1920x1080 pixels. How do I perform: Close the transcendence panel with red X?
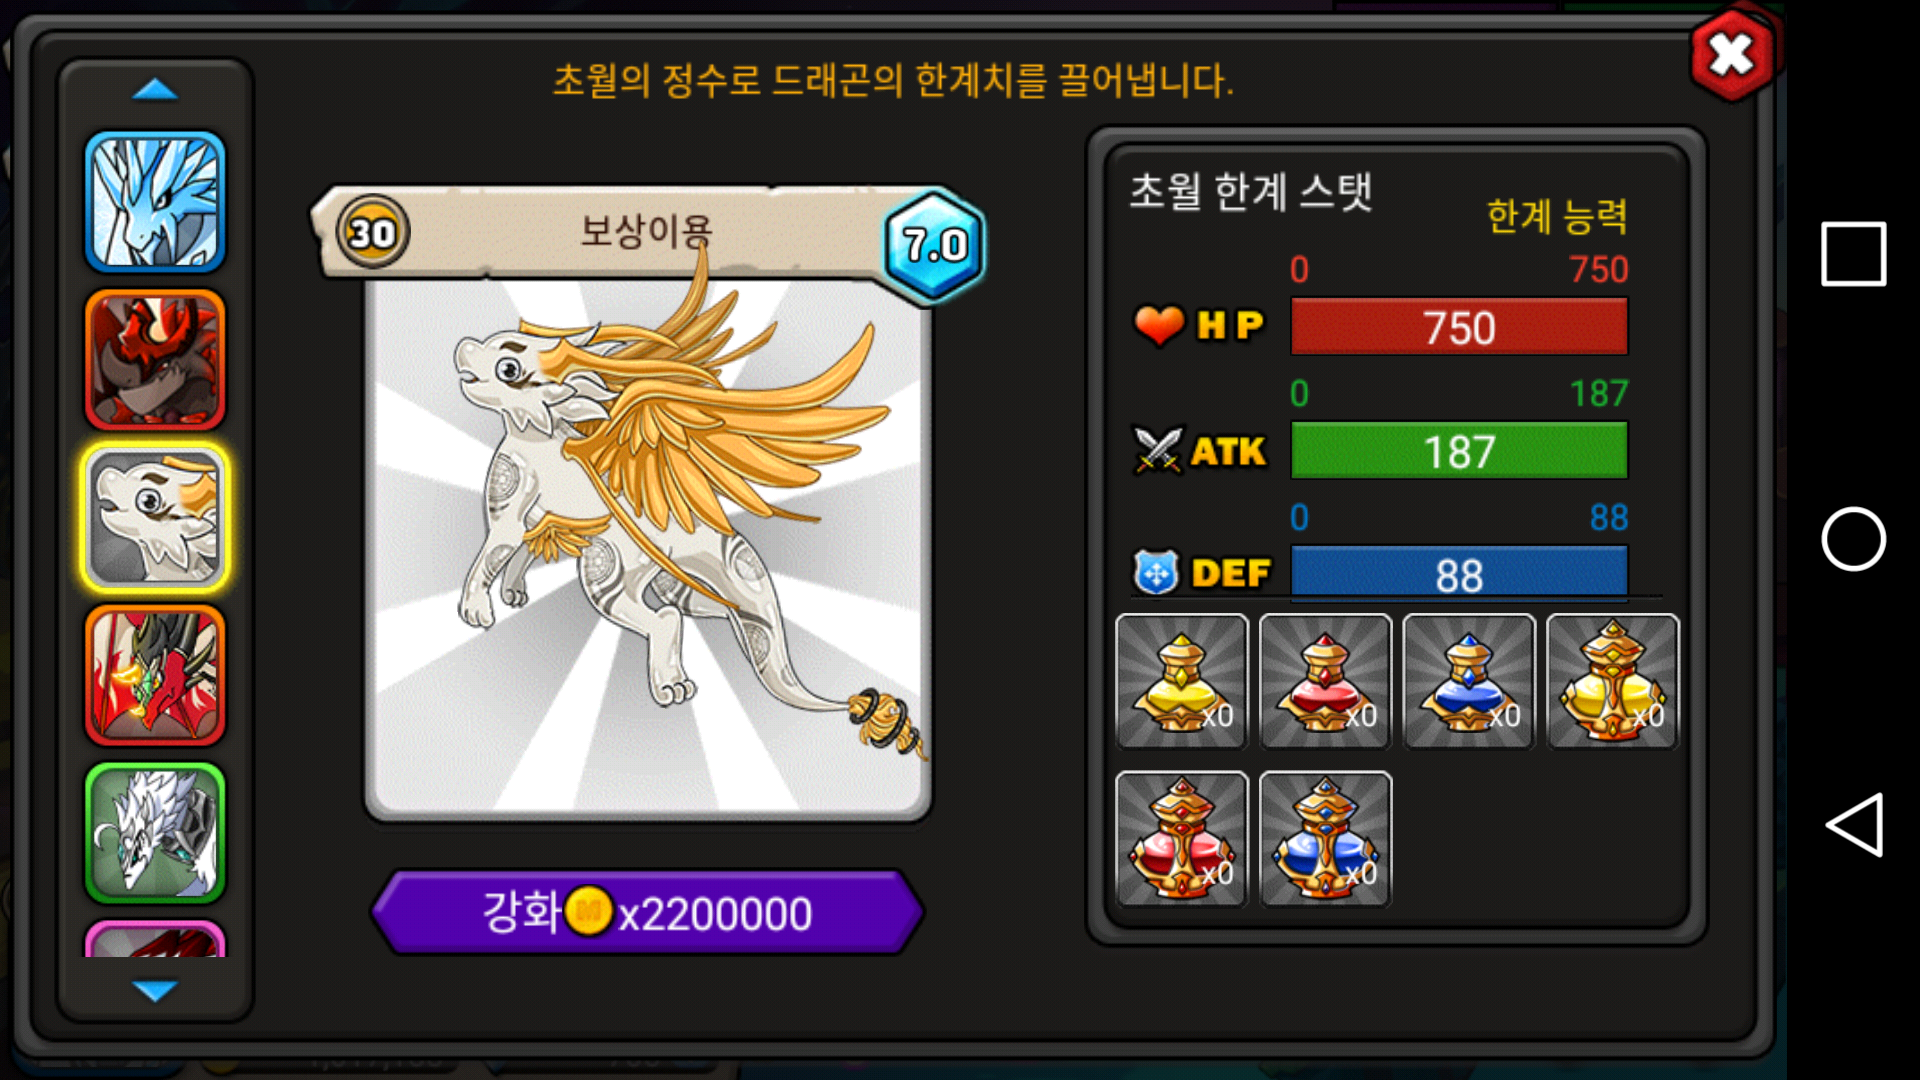(1732, 55)
